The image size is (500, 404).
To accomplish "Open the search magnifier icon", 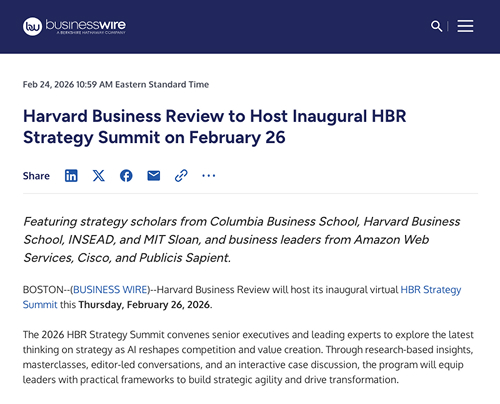I will tap(436, 26).
